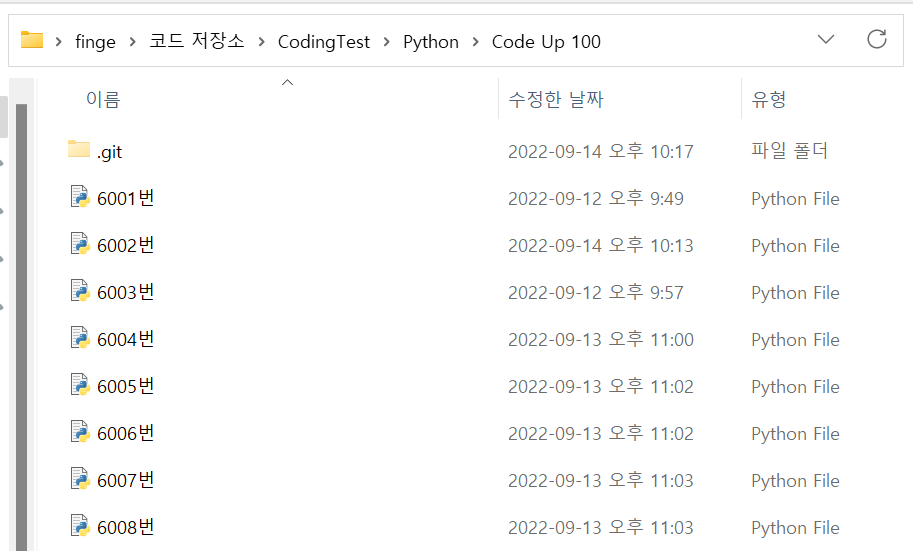Select file name 6001번

coord(126,198)
